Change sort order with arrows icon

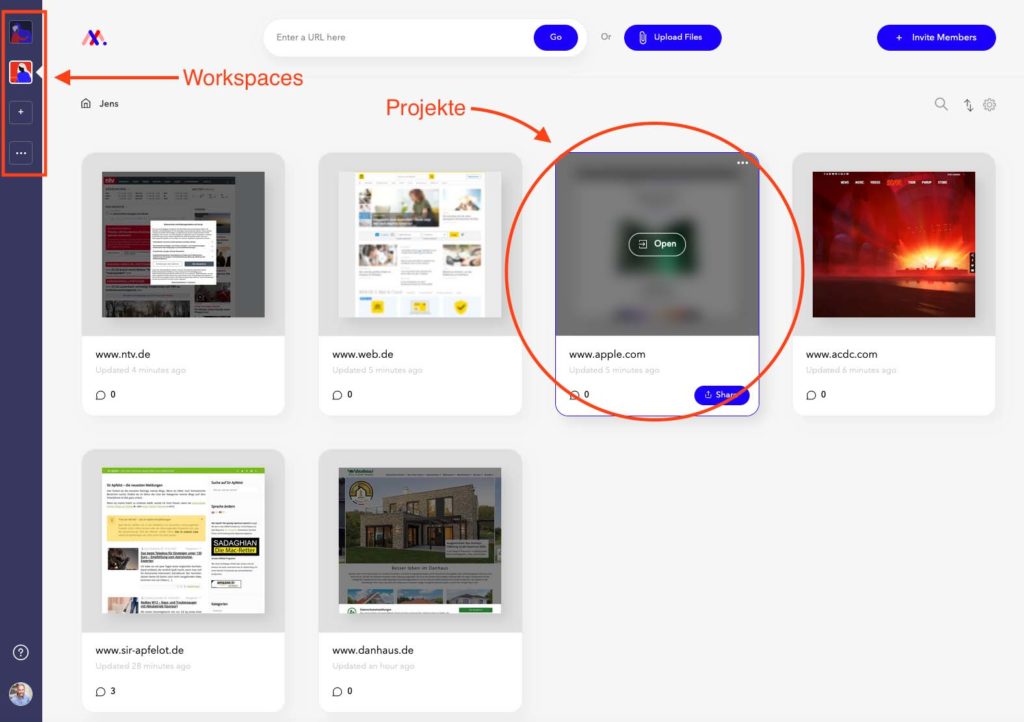[968, 104]
